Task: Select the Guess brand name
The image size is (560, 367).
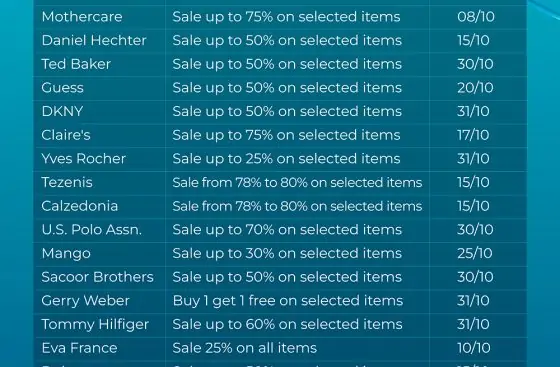Action: pos(62,88)
